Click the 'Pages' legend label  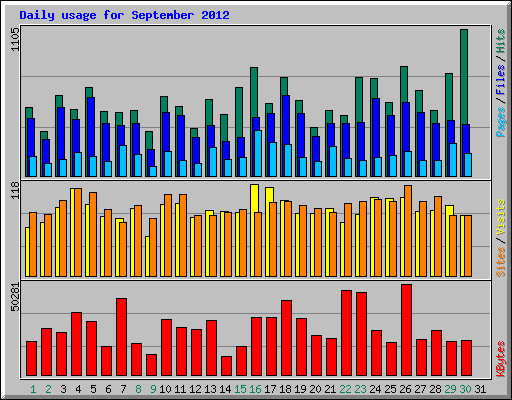[x=501, y=122]
